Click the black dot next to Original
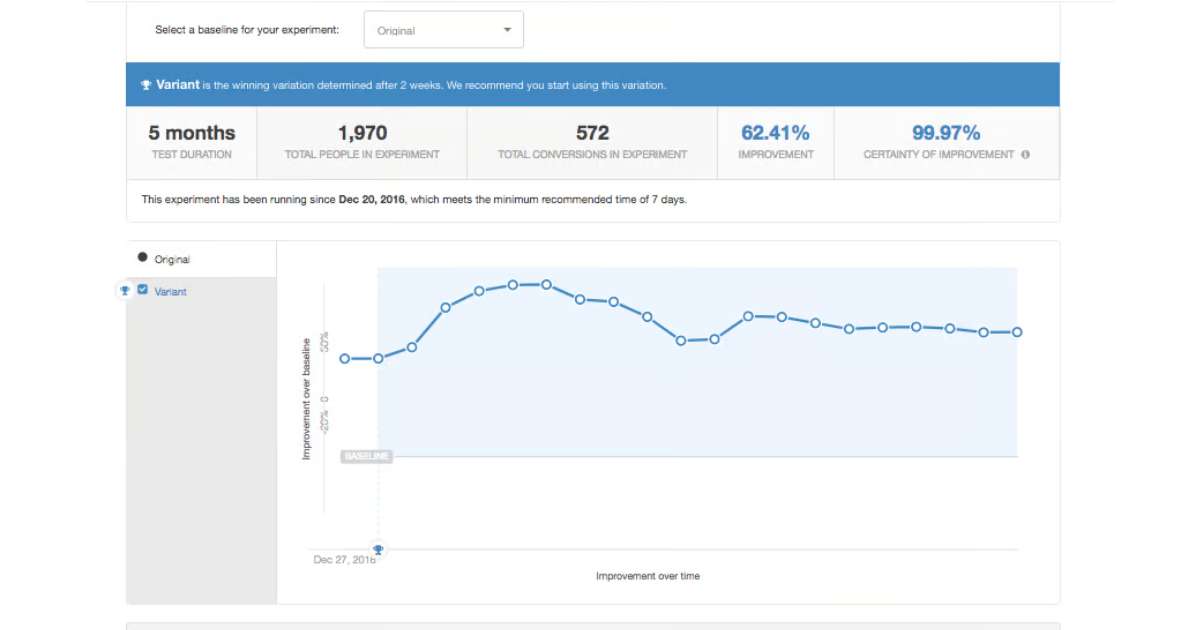This screenshot has height=630, width=1200. (143, 258)
